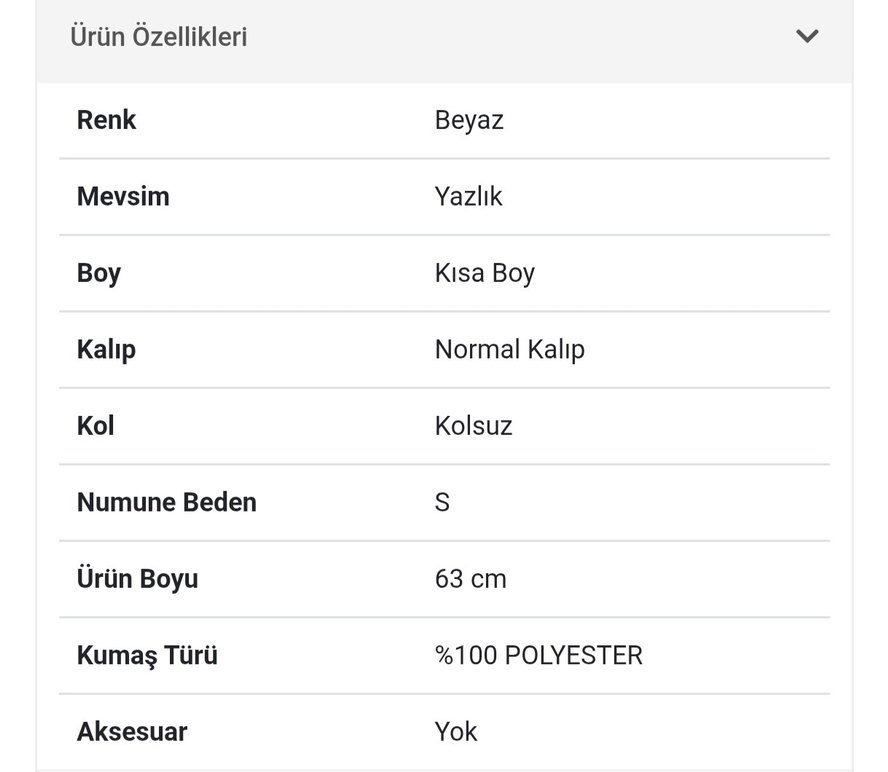Select Yok next to Aksesuar
This screenshot has height=772, width=888.
point(456,731)
